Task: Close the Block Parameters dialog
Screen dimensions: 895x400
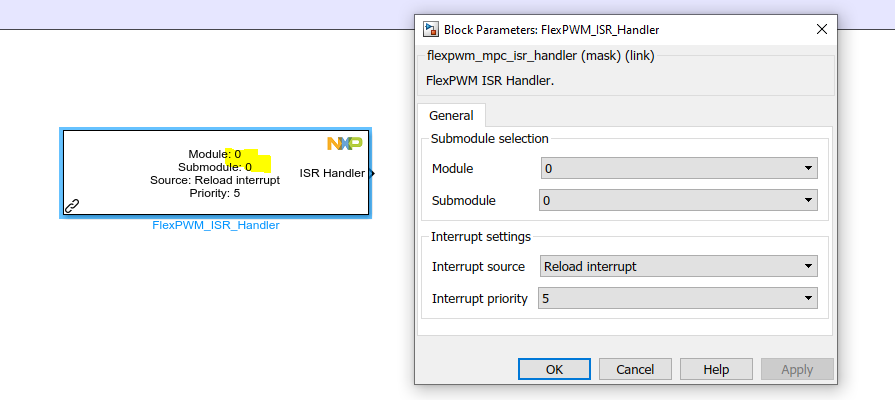Action: [822, 30]
